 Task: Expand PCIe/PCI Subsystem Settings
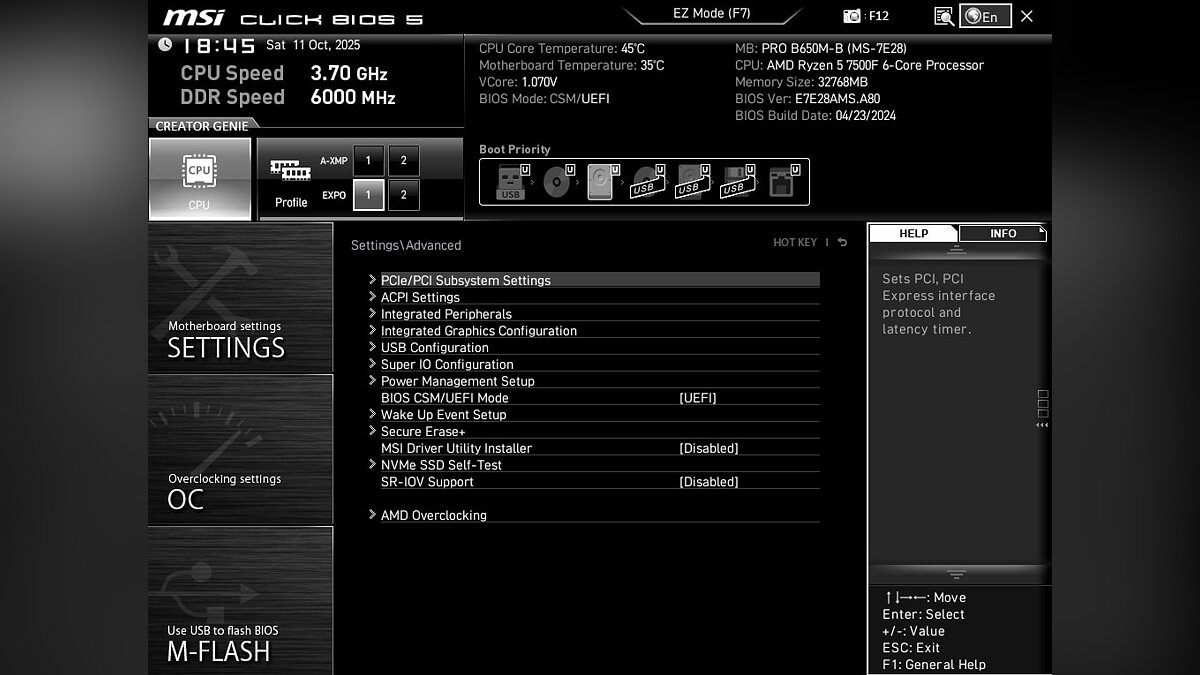click(x=465, y=281)
